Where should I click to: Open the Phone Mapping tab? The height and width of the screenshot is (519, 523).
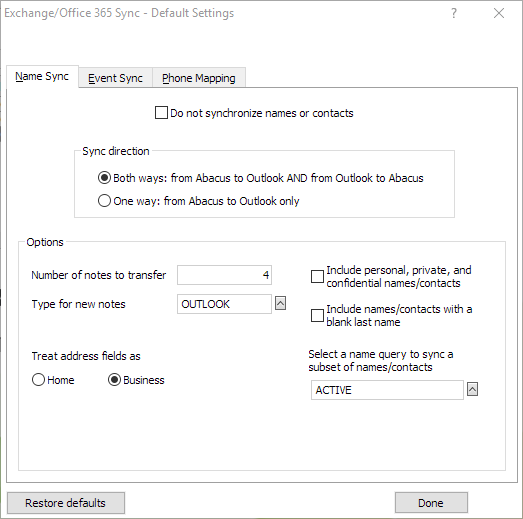199,78
